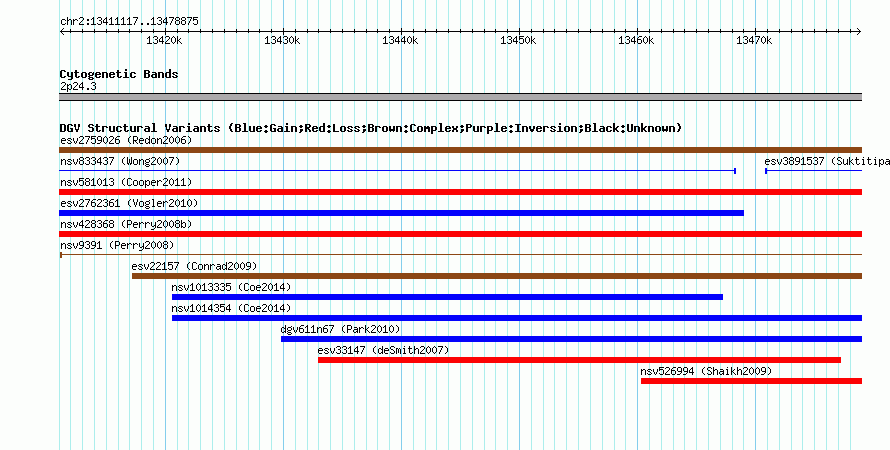Screen dimensions: 890x450
Task: Open the nsv1013335 (Coe2014) blue bar
Action: tap(447, 297)
